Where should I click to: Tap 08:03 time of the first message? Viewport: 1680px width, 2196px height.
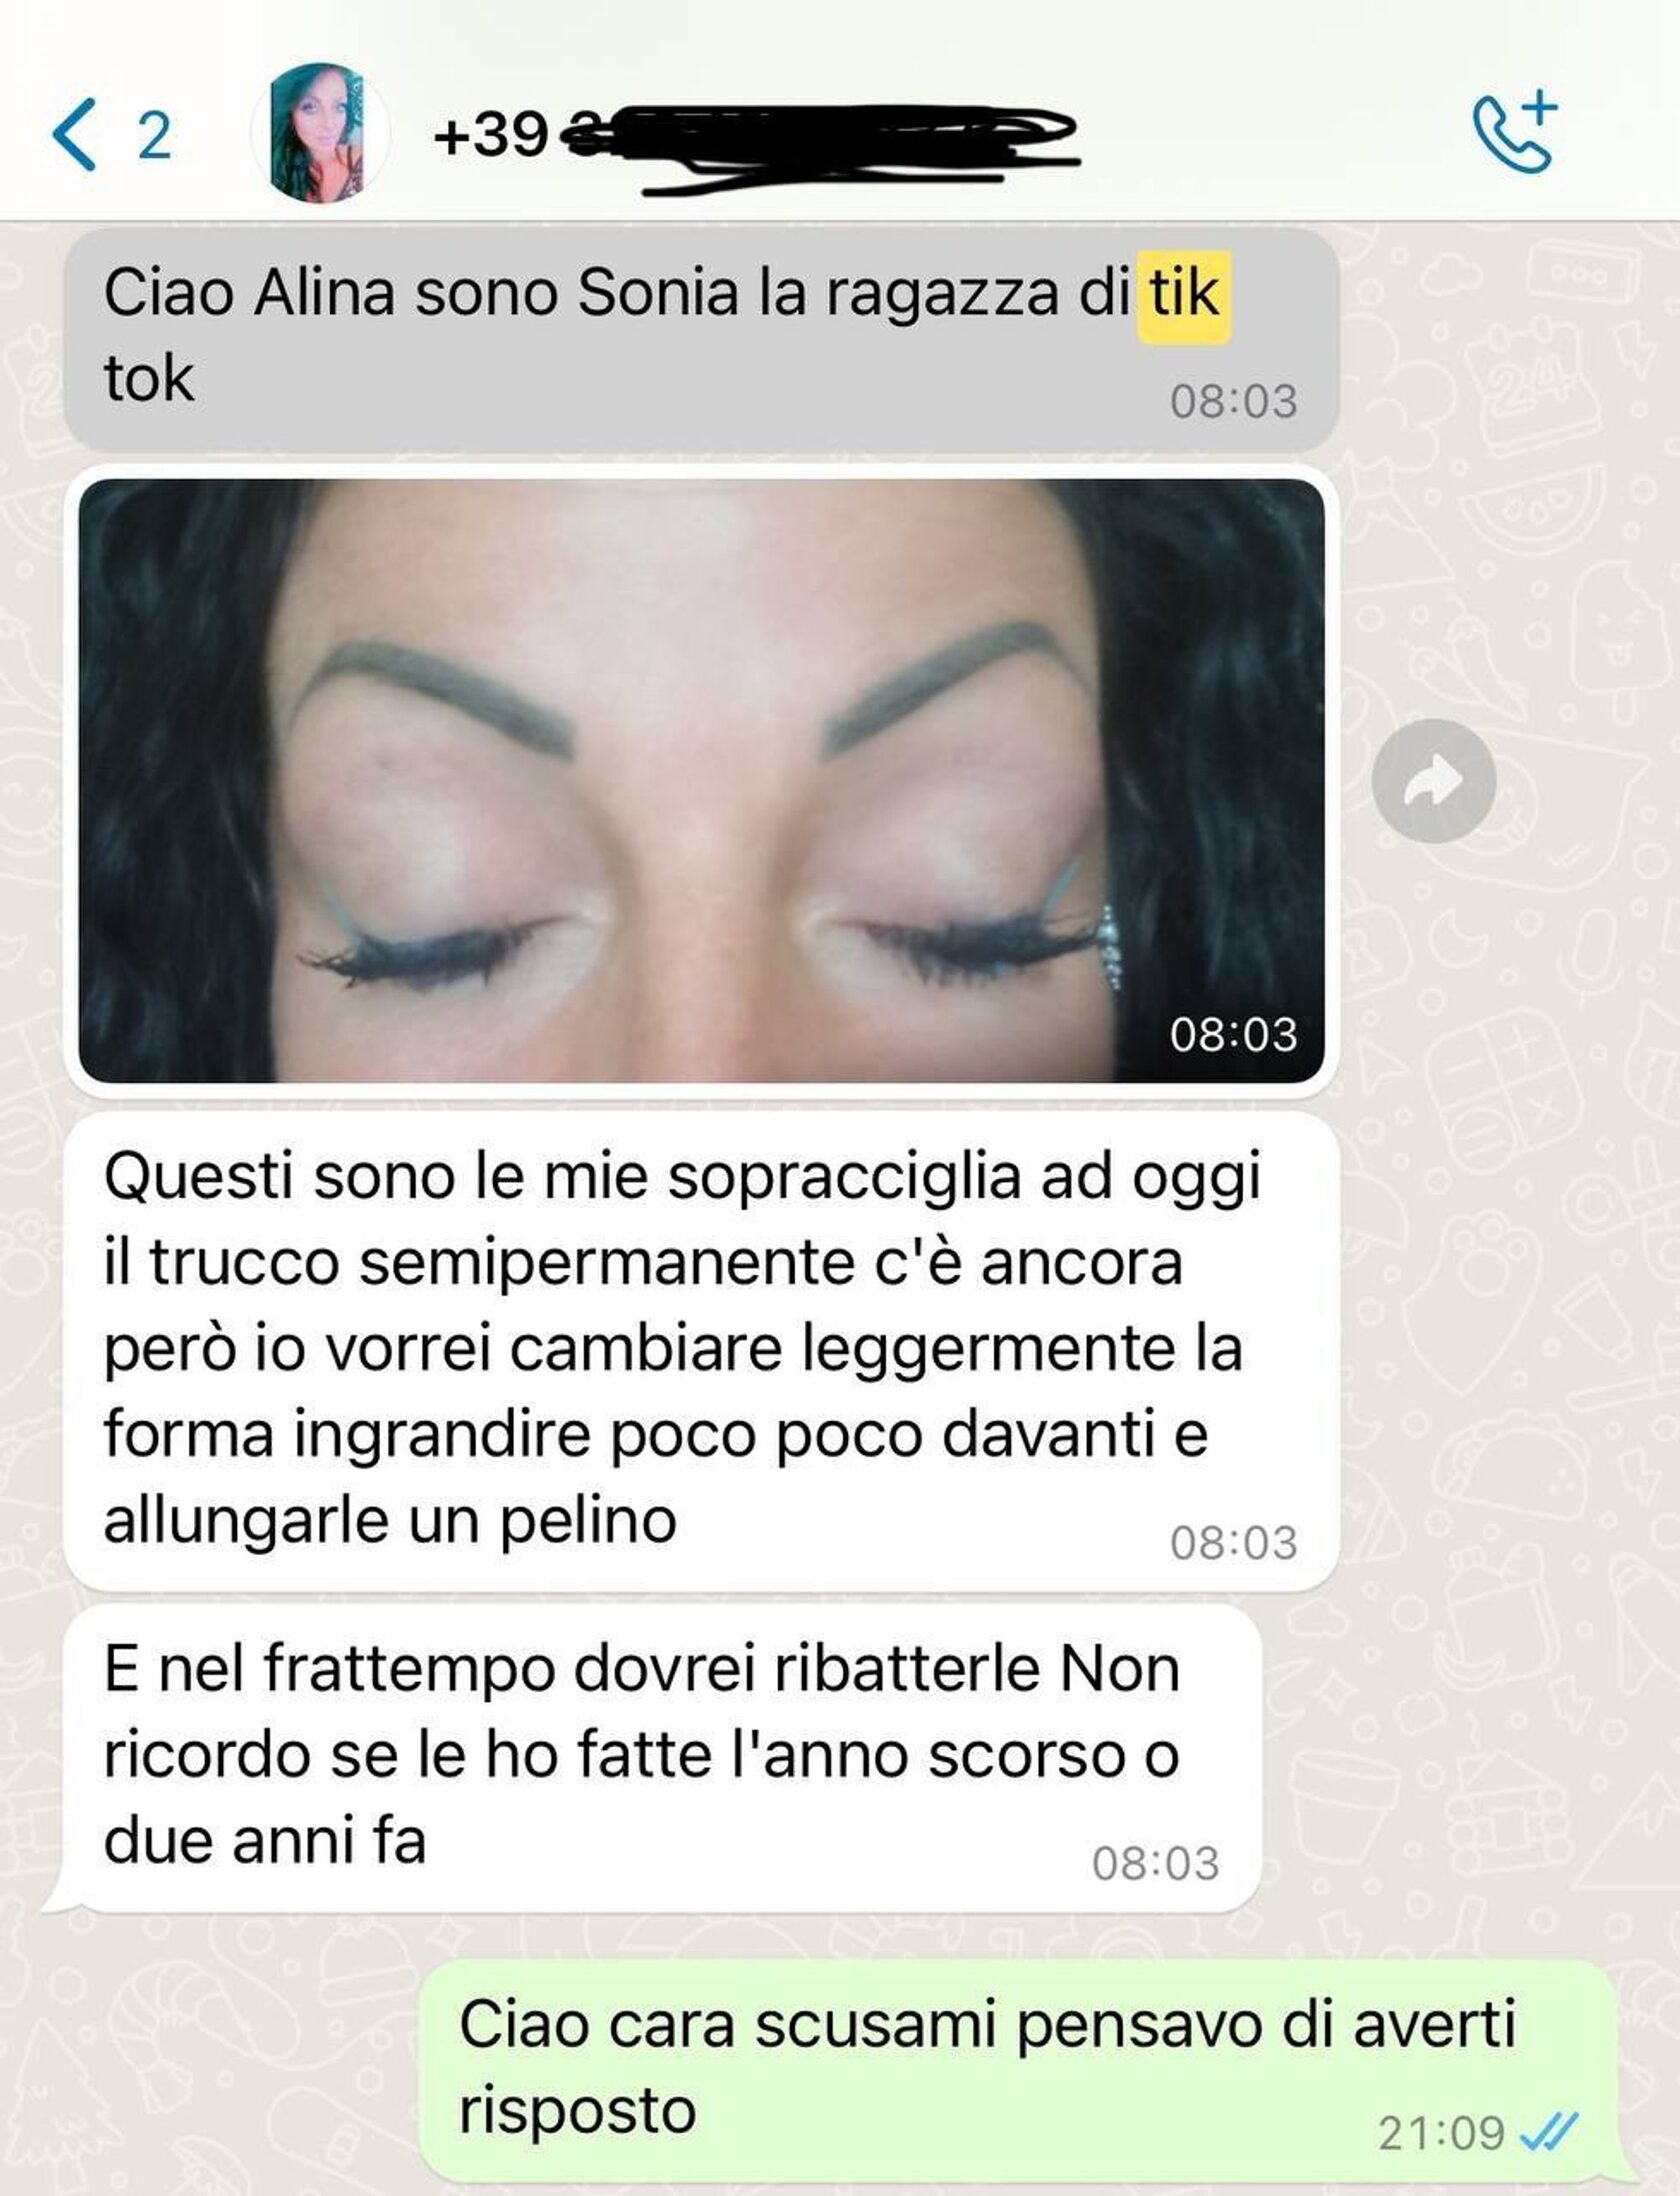[1233, 401]
